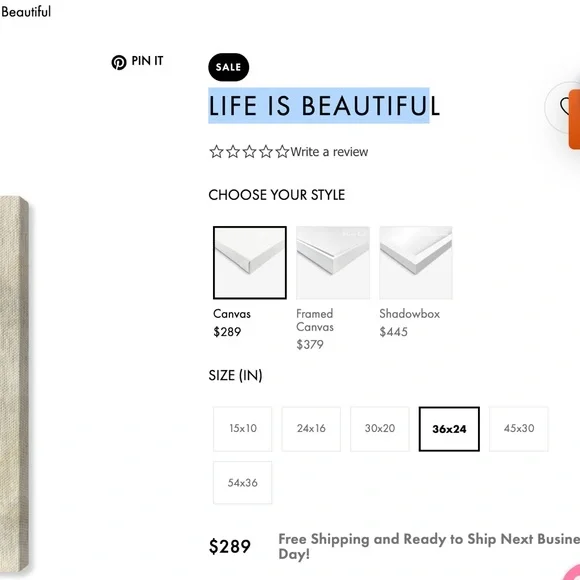
Task: Open the Write a review link
Action: point(329,152)
